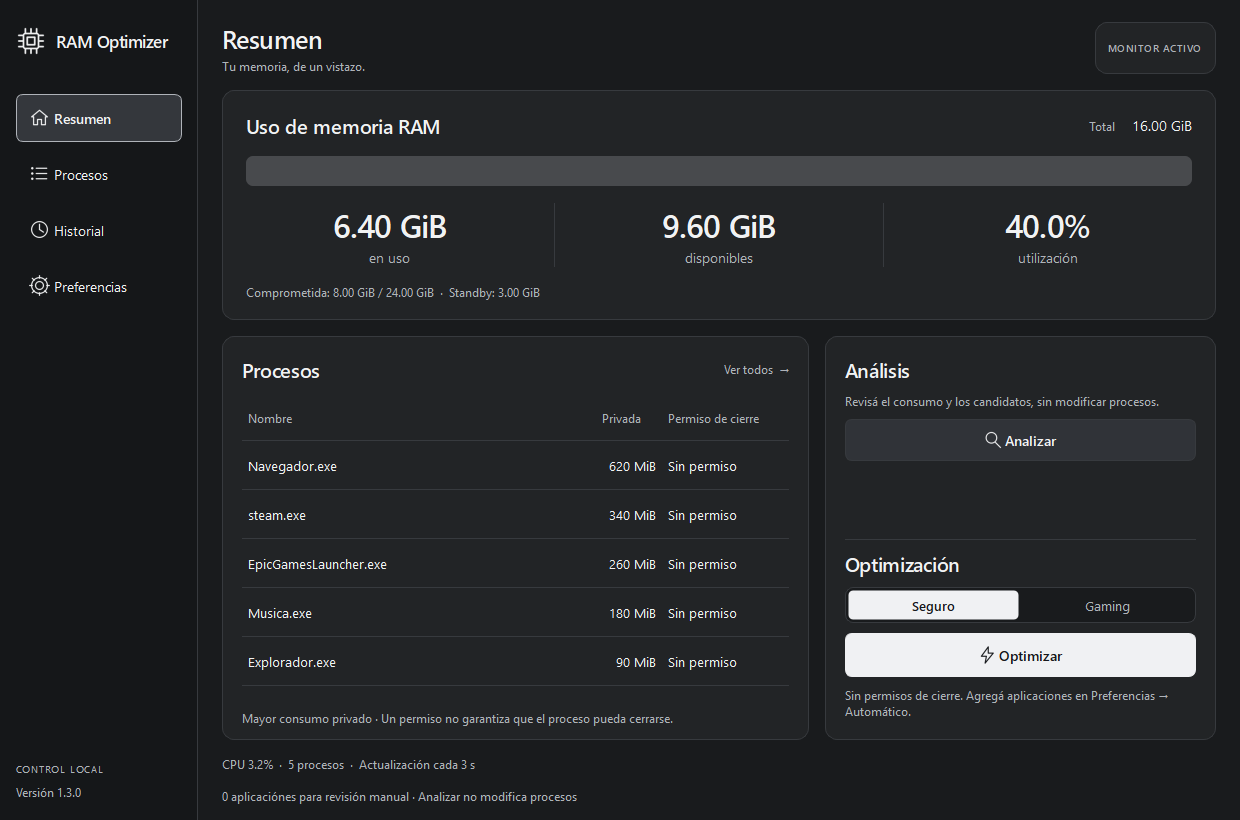Viewport: 1240px width, 820px height.
Task: Click the 0 aplicaciones para revisión manual text
Action: (315, 797)
